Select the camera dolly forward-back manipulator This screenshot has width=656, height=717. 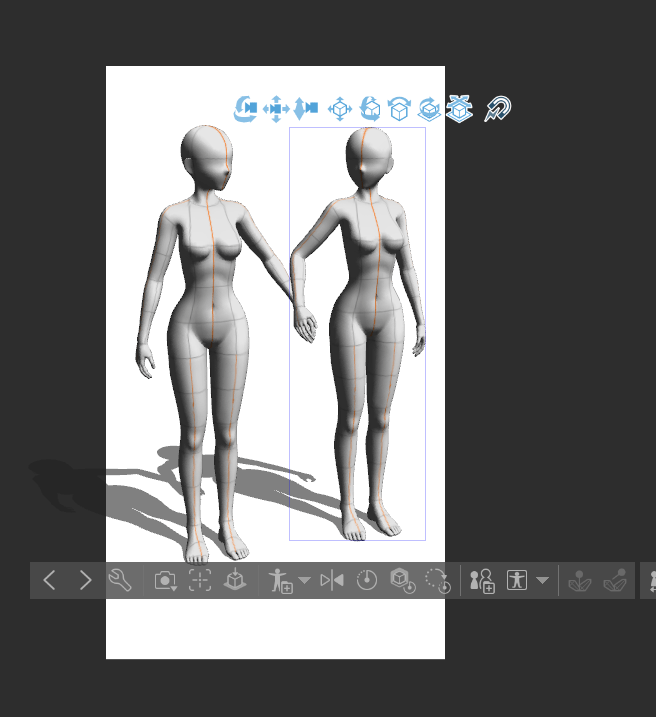(x=305, y=109)
